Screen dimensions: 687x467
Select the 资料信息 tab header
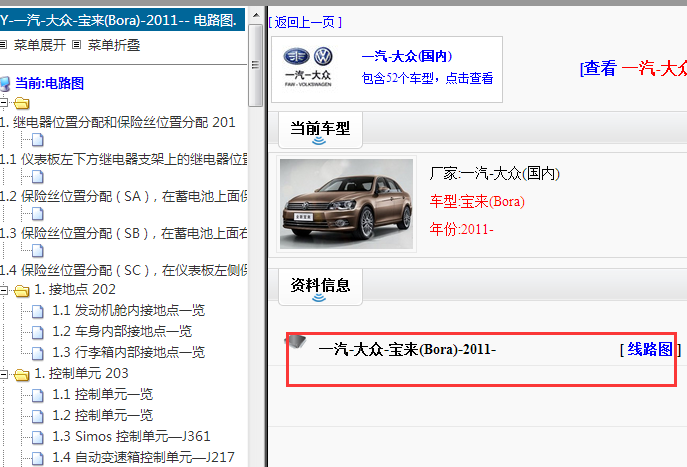click(x=320, y=287)
